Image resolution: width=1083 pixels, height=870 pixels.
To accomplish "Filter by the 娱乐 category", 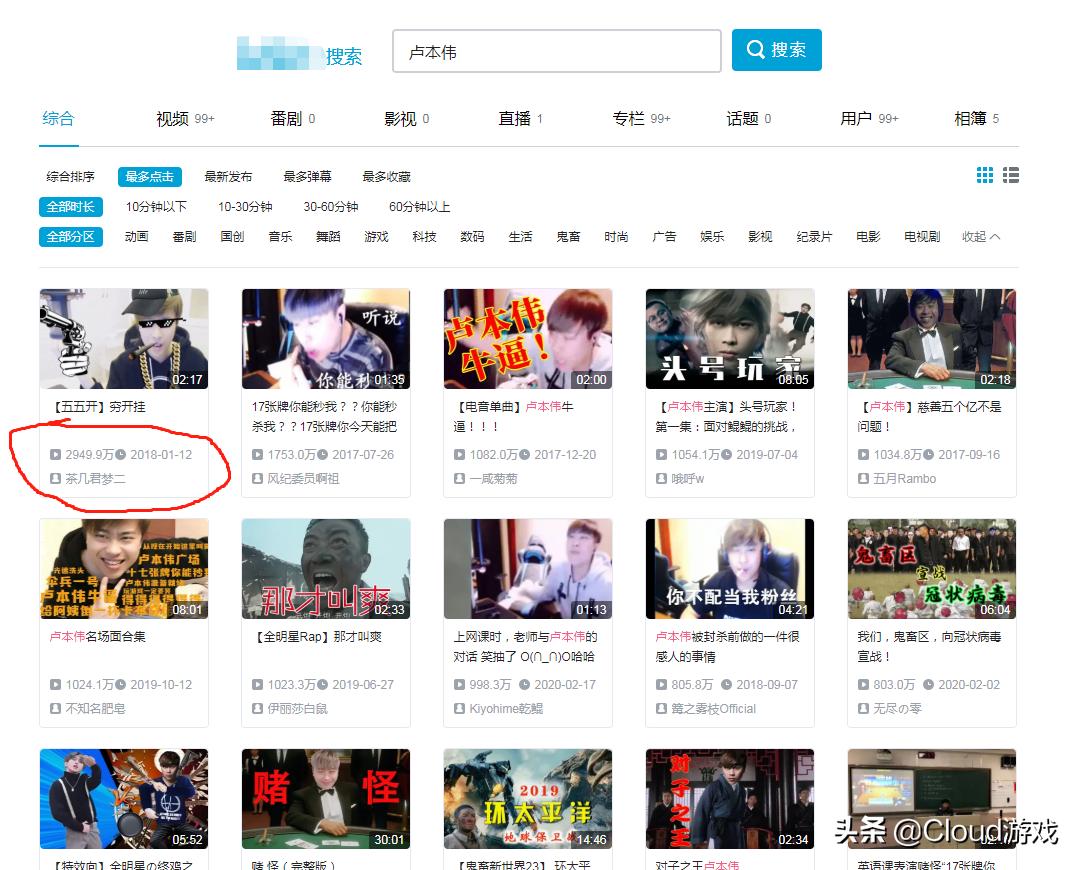I will (x=712, y=237).
